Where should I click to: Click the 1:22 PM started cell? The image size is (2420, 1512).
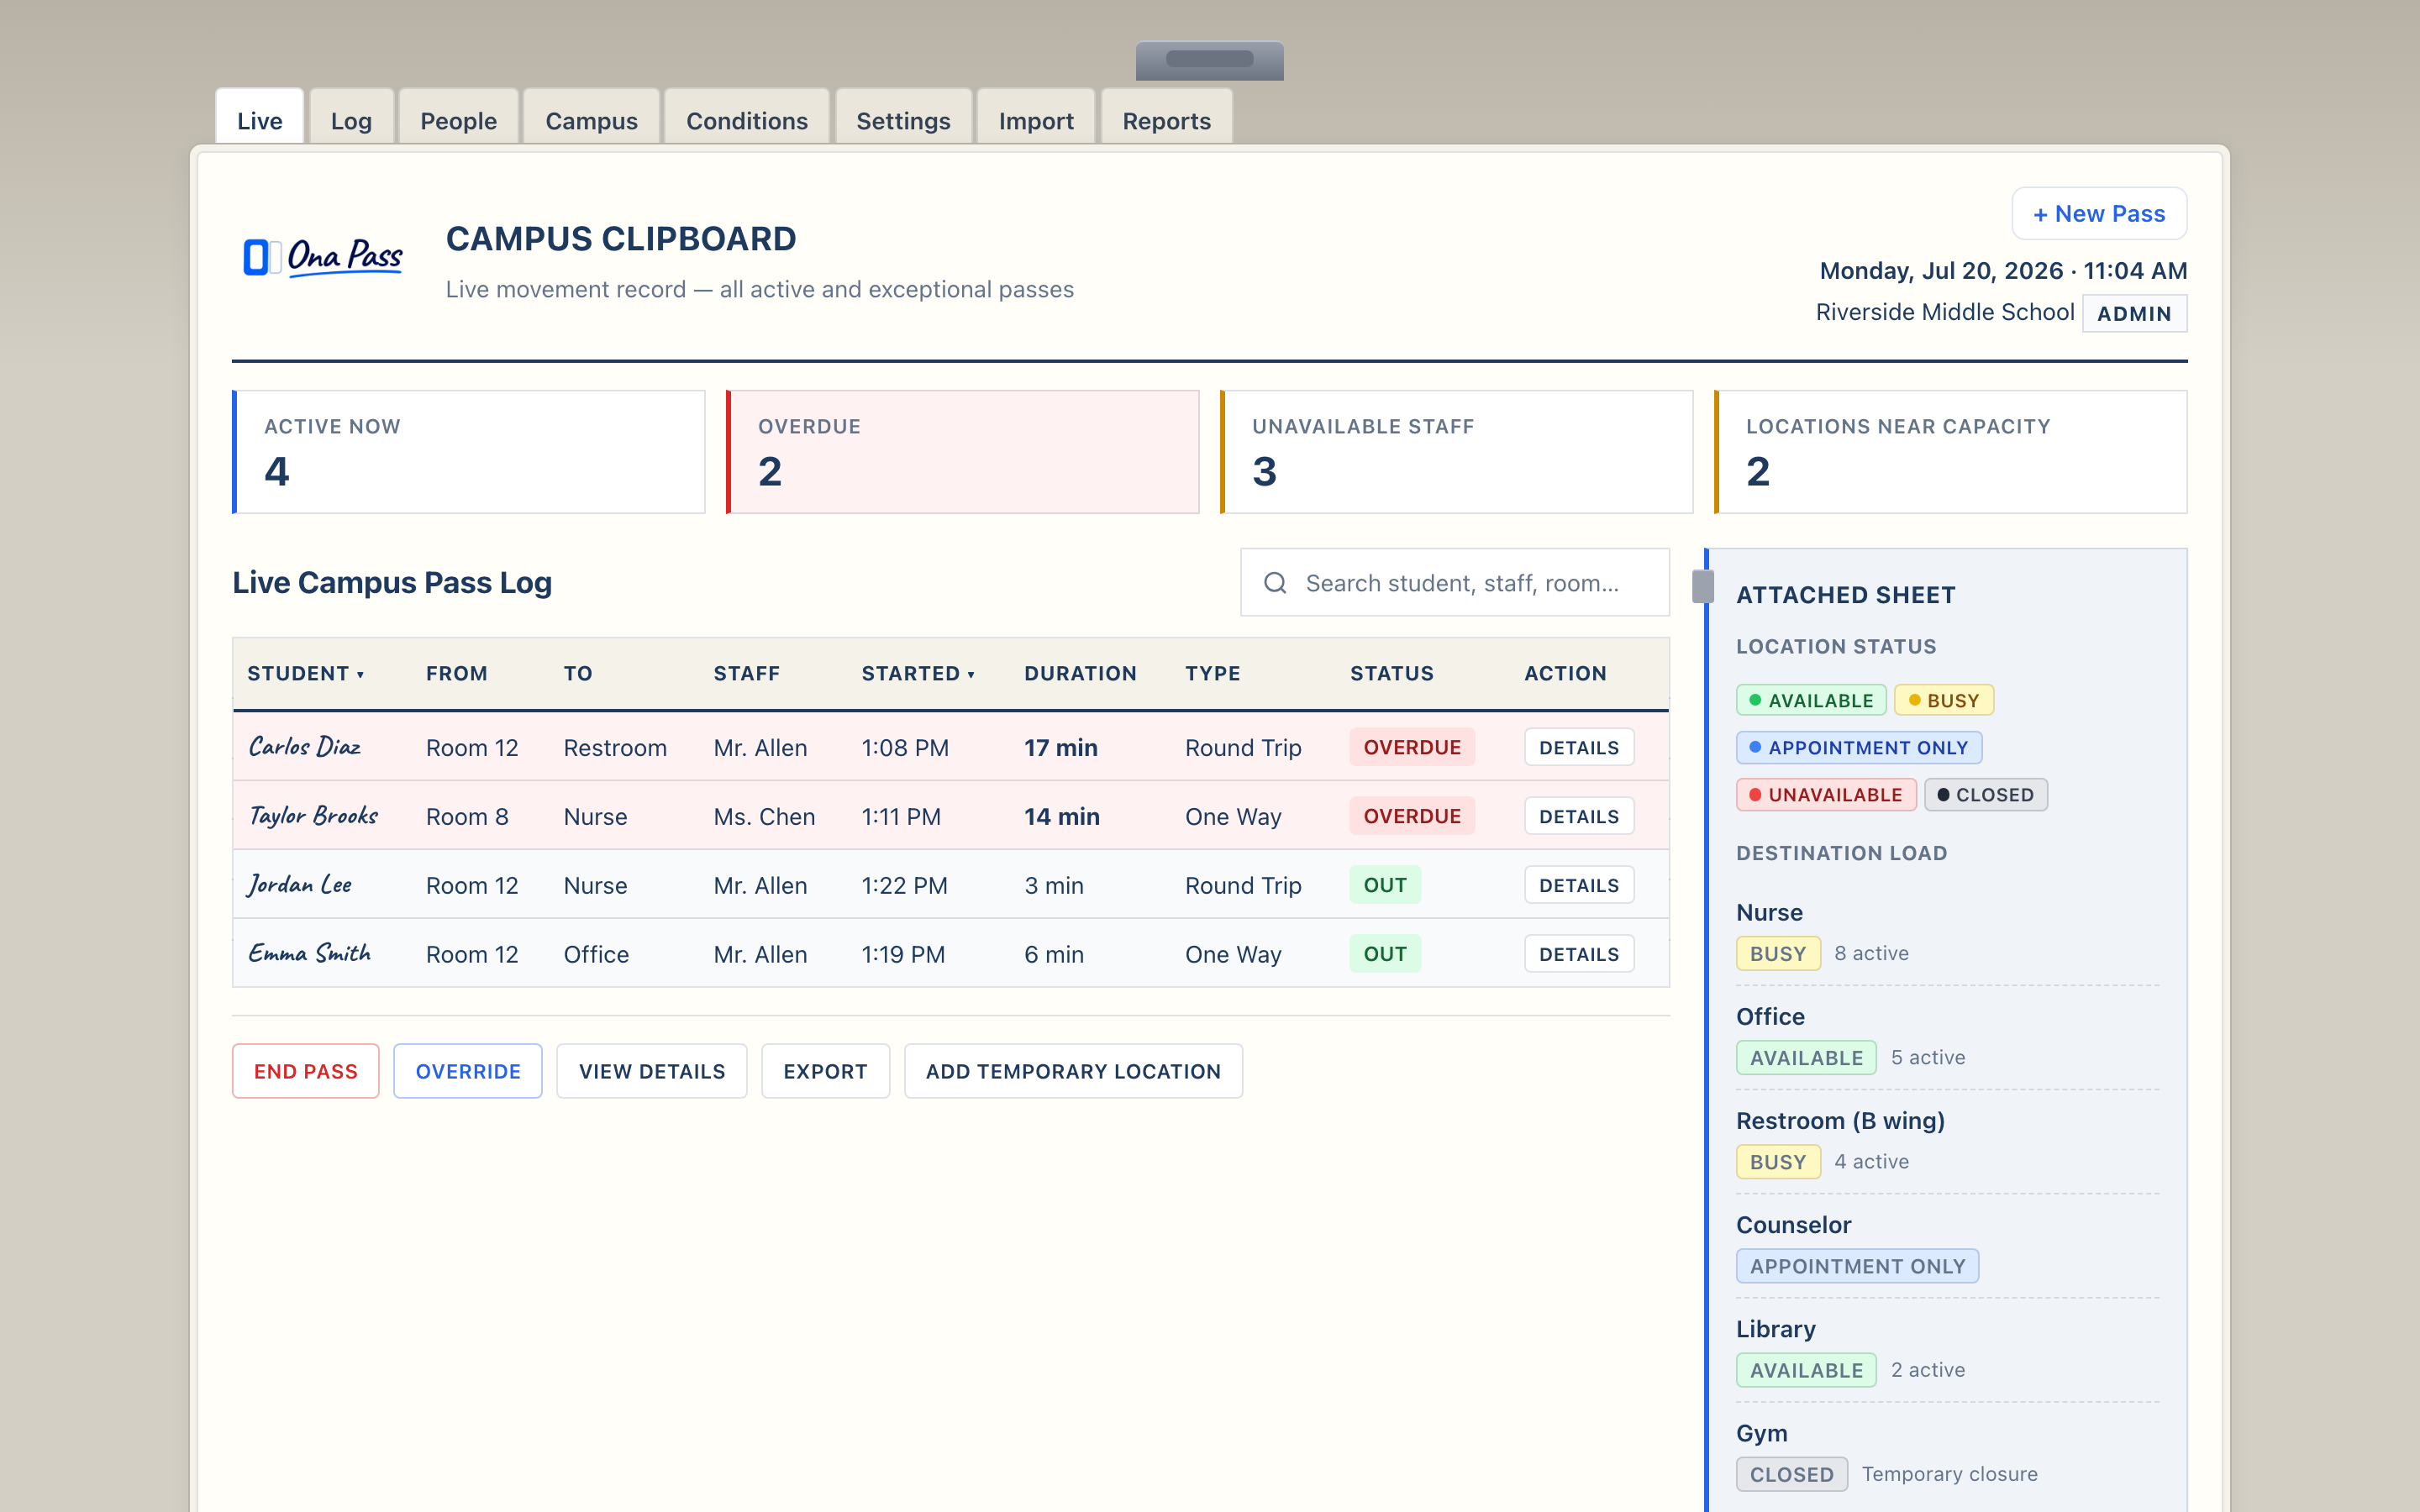(904, 886)
